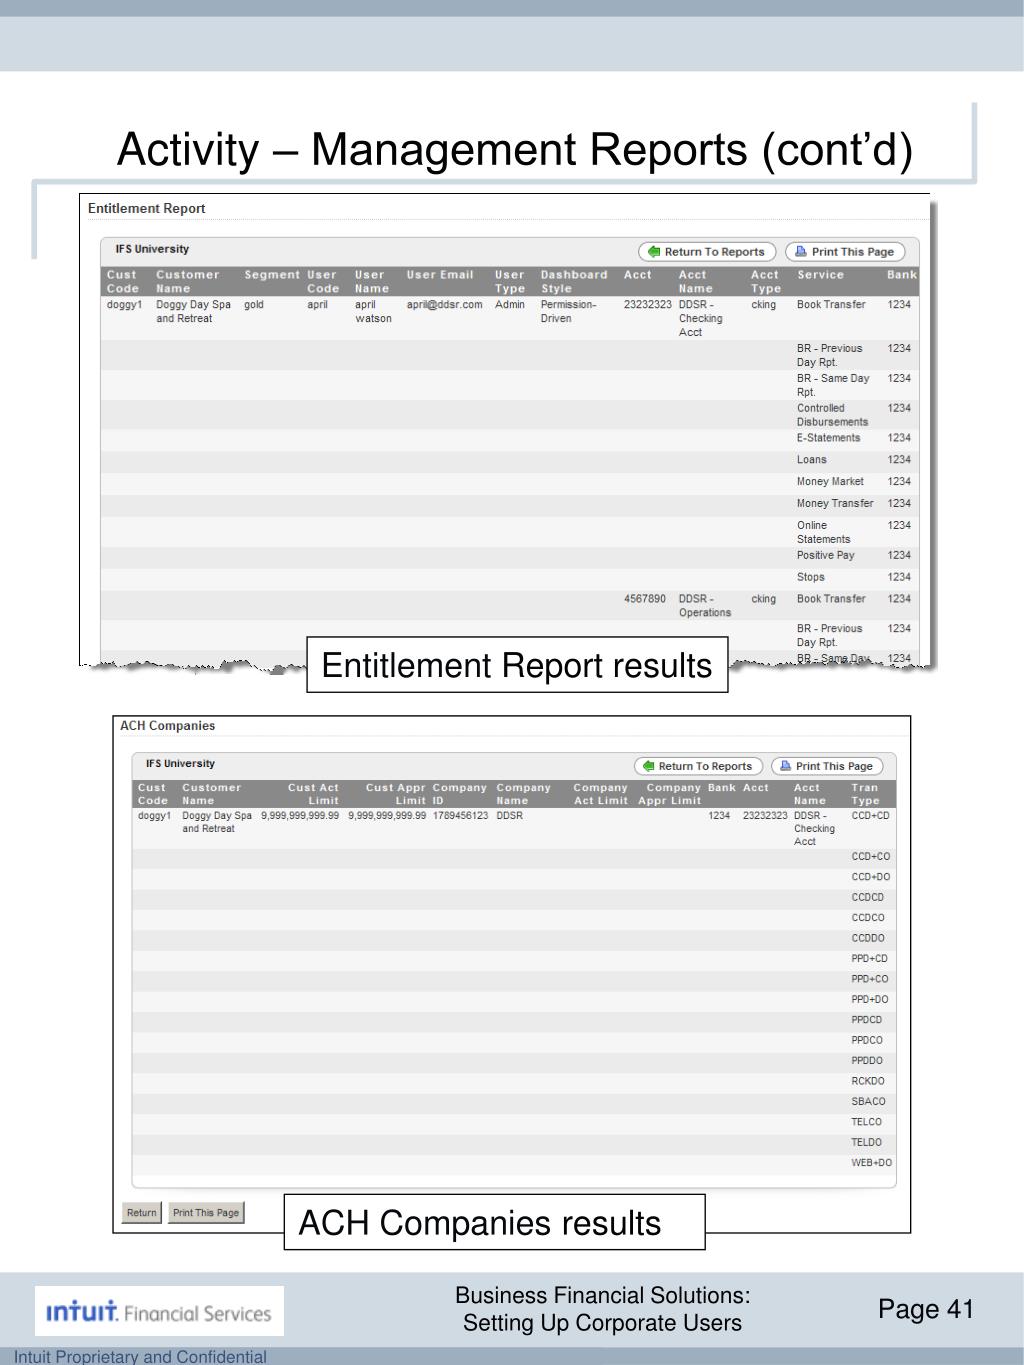Click the Tran Type column header
1024x1365 pixels.
point(865,794)
